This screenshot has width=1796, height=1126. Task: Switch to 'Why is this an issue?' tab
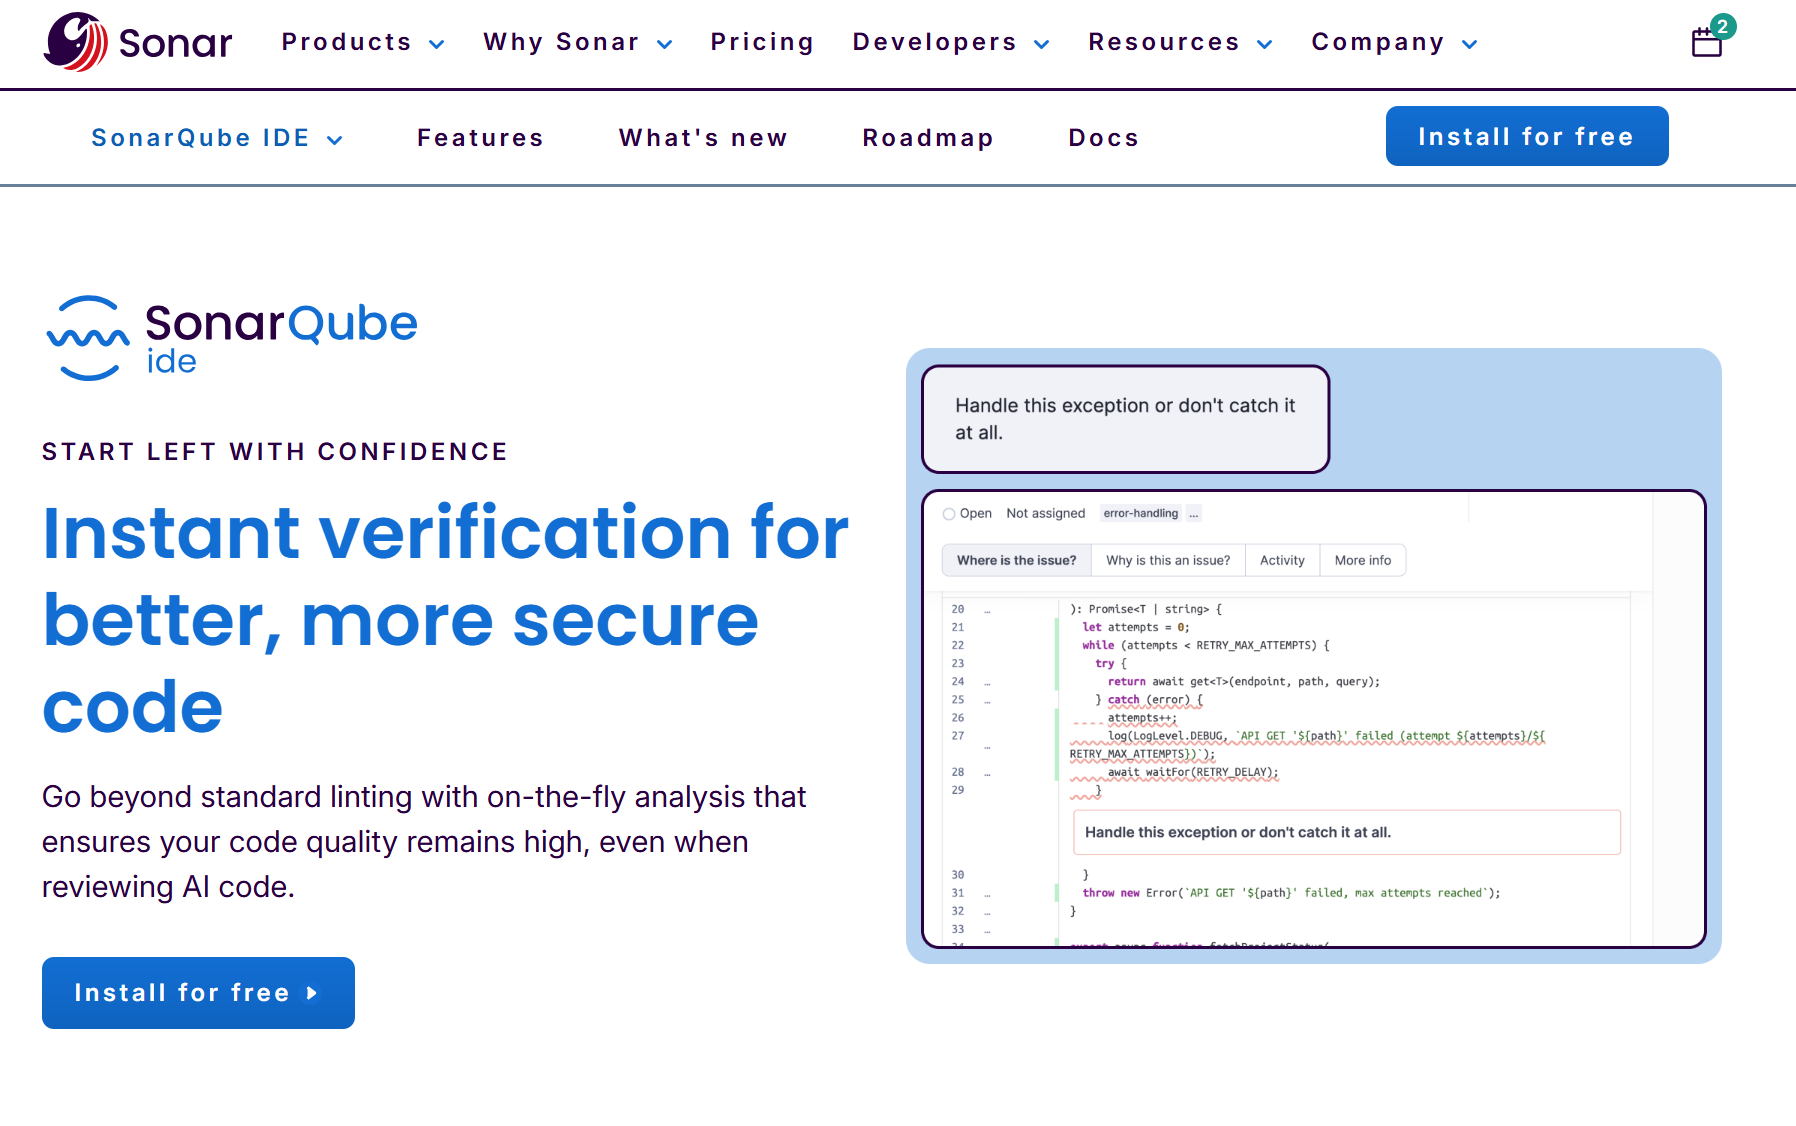1168,560
